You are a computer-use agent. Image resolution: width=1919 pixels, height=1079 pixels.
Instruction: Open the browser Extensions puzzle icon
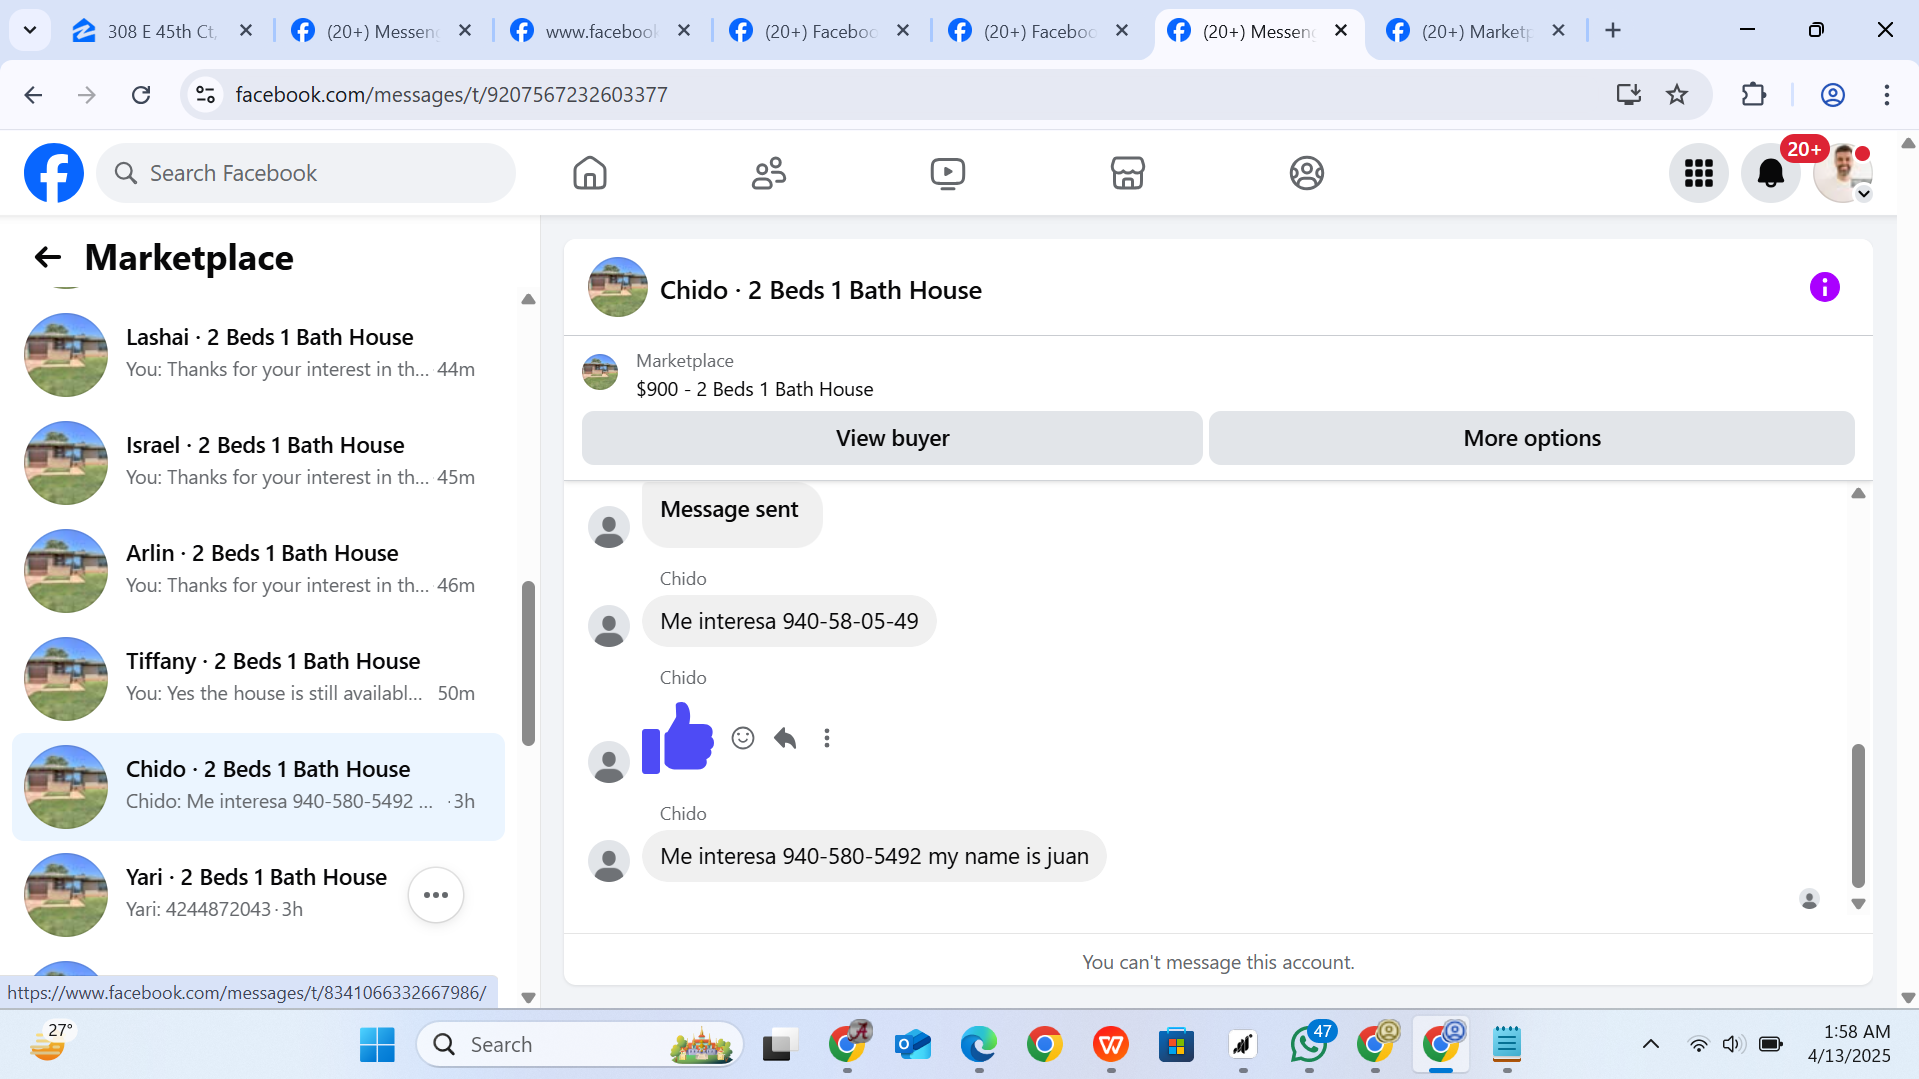tap(1754, 95)
